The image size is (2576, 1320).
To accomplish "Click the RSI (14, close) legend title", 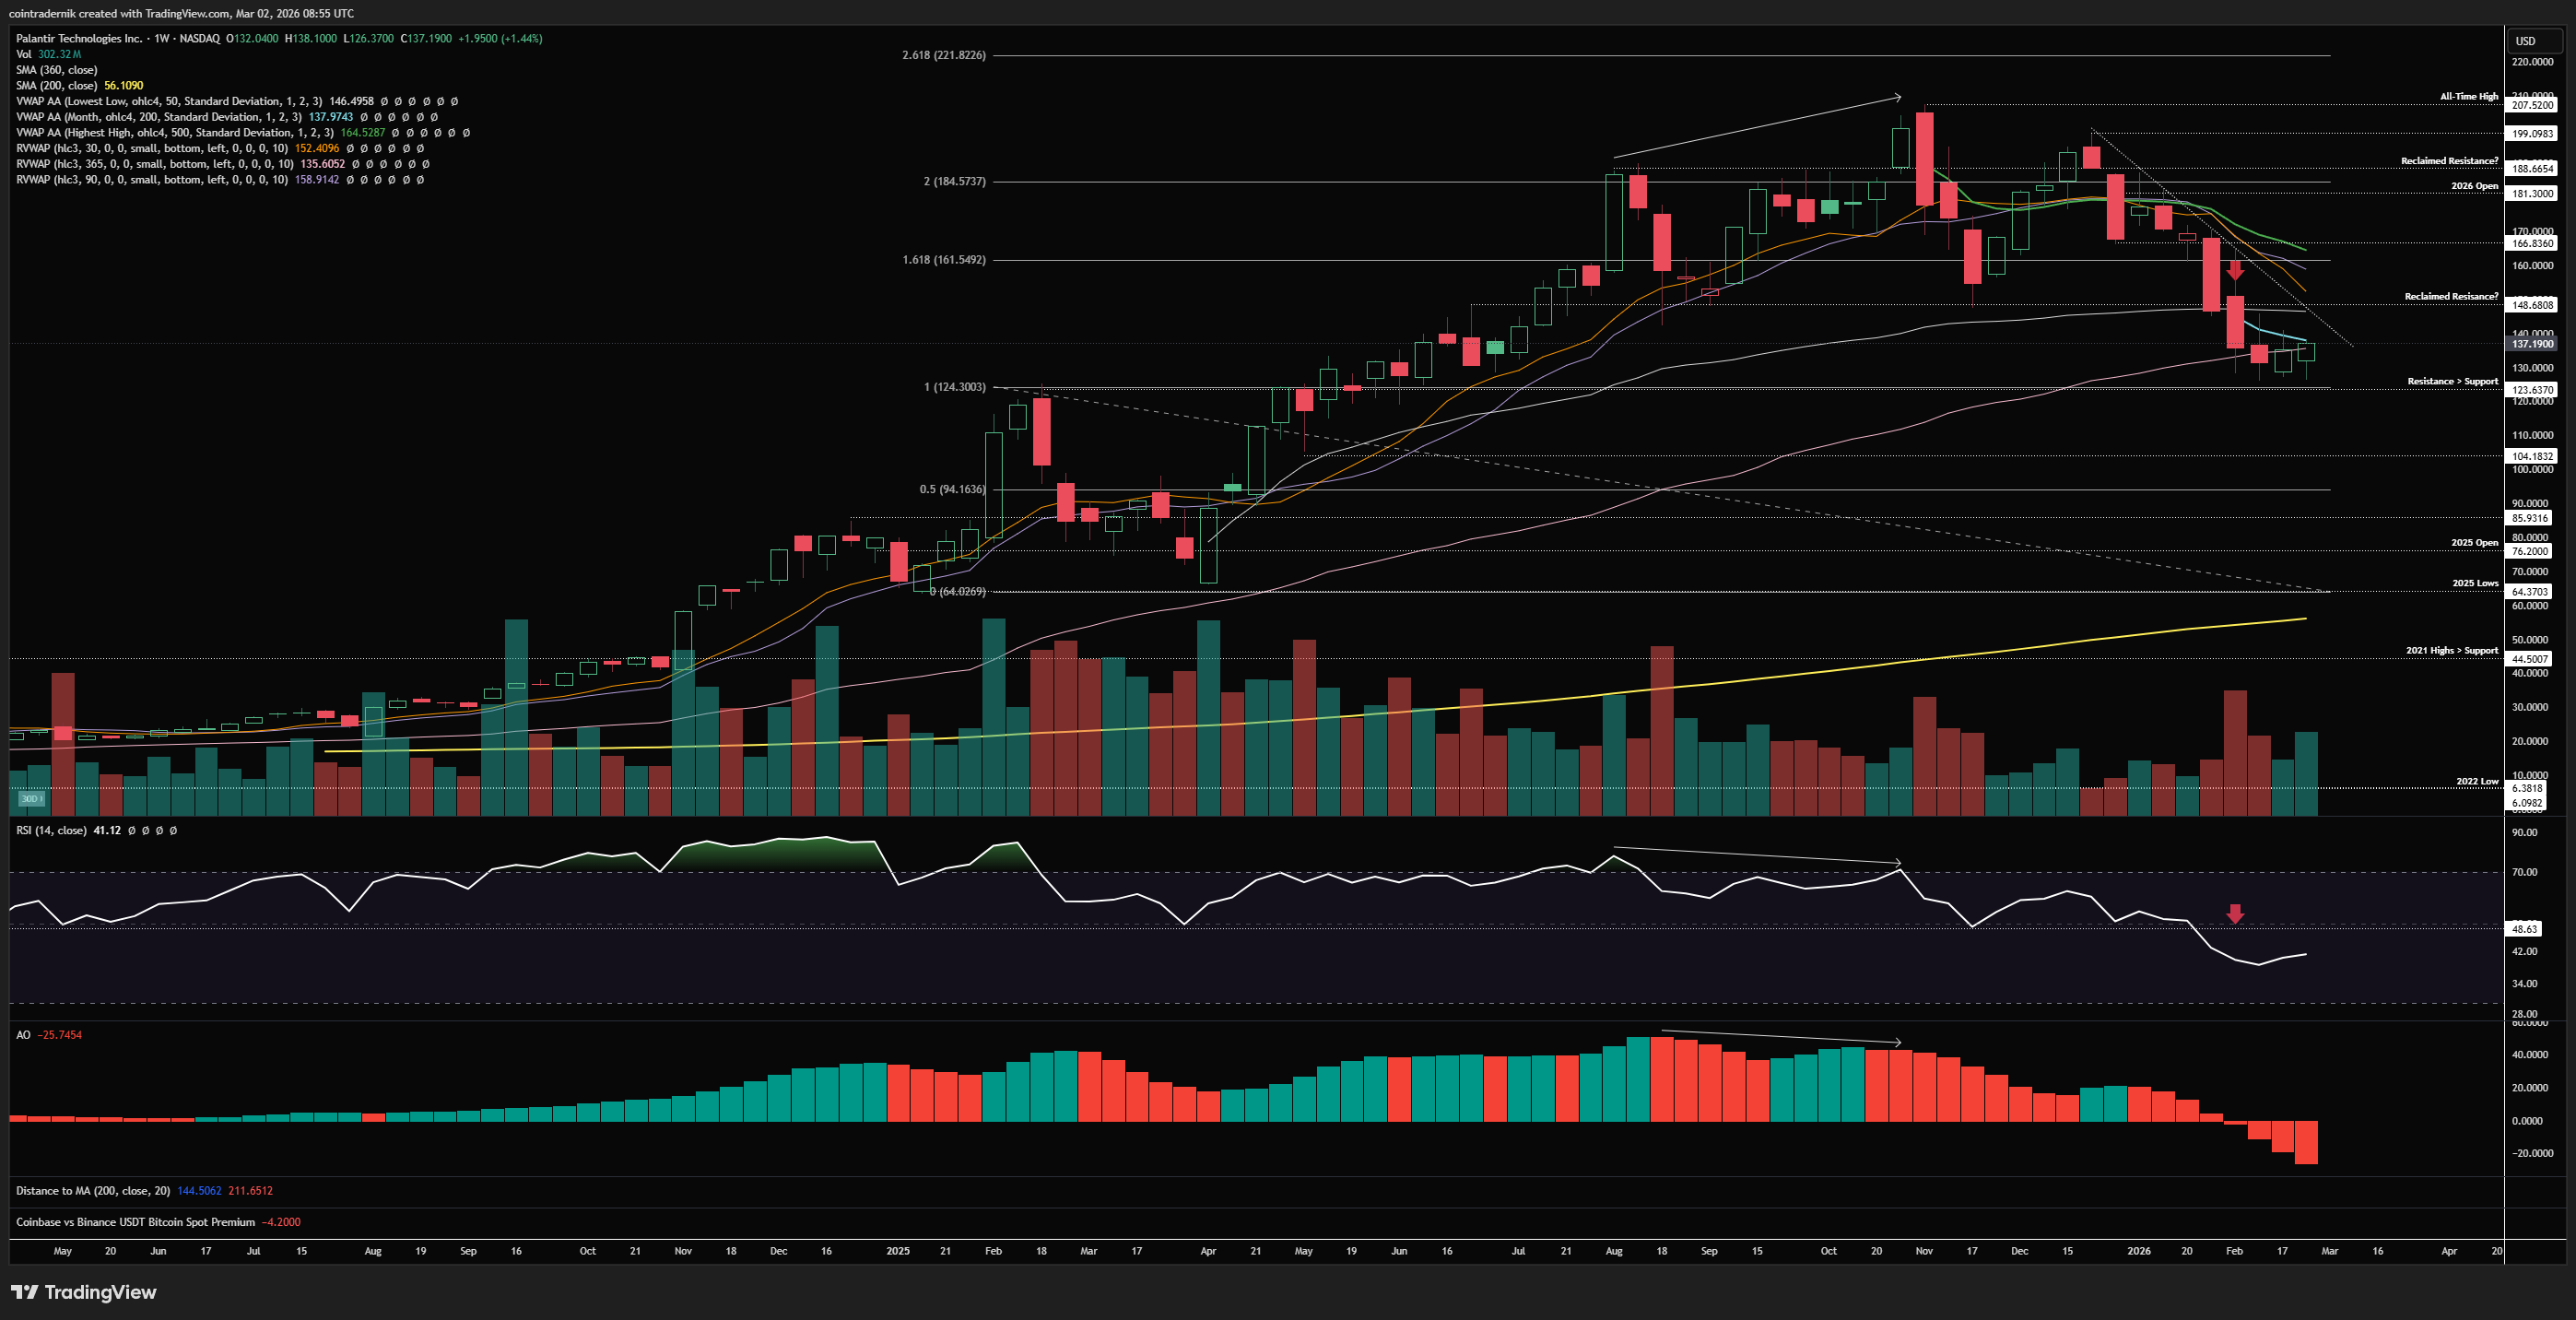I will [51, 830].
